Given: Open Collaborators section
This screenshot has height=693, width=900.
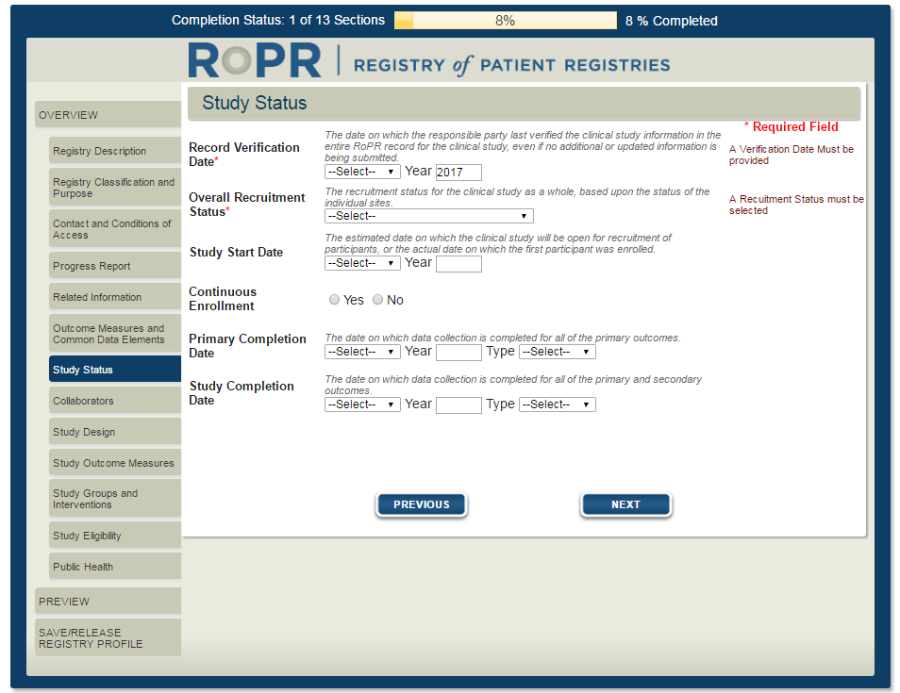Looking at the screenshot, I should click(115, 401).
